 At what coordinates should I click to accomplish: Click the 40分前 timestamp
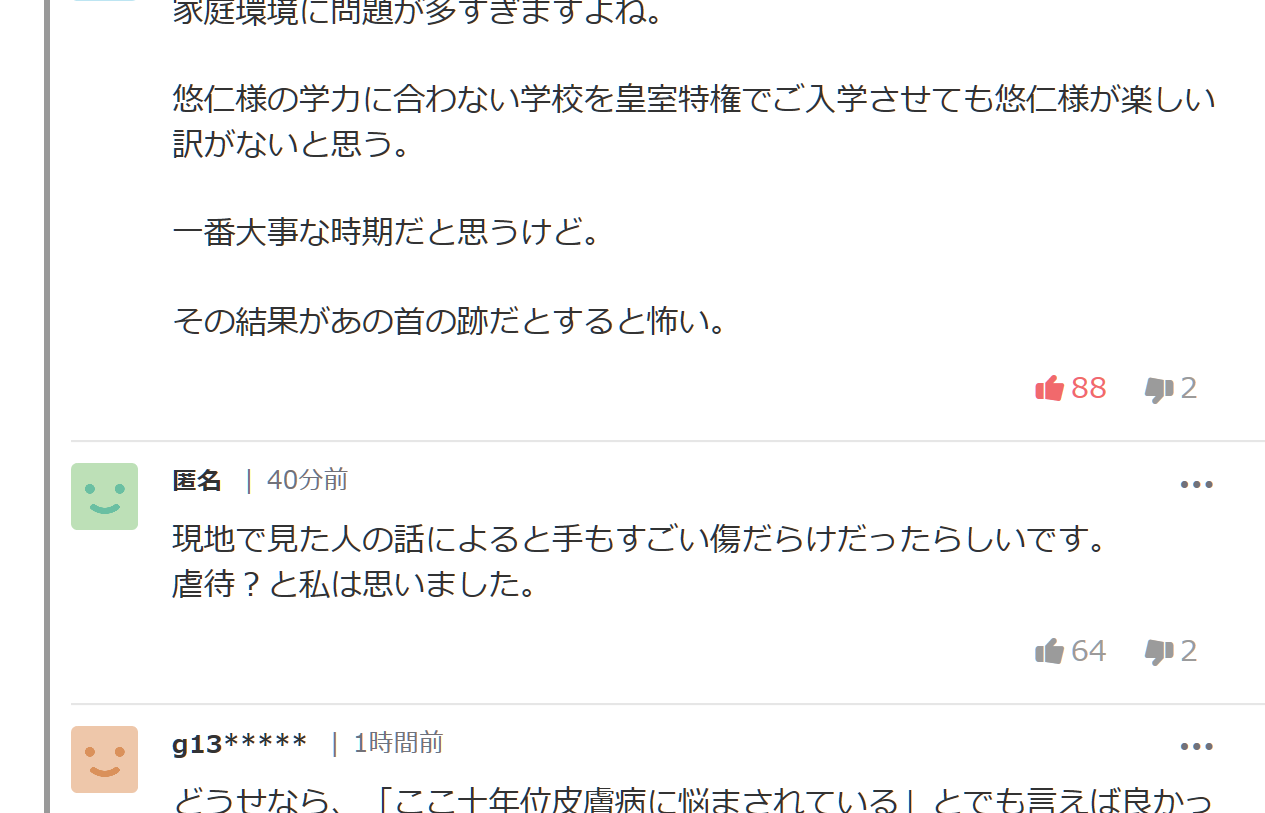(307, 480)
